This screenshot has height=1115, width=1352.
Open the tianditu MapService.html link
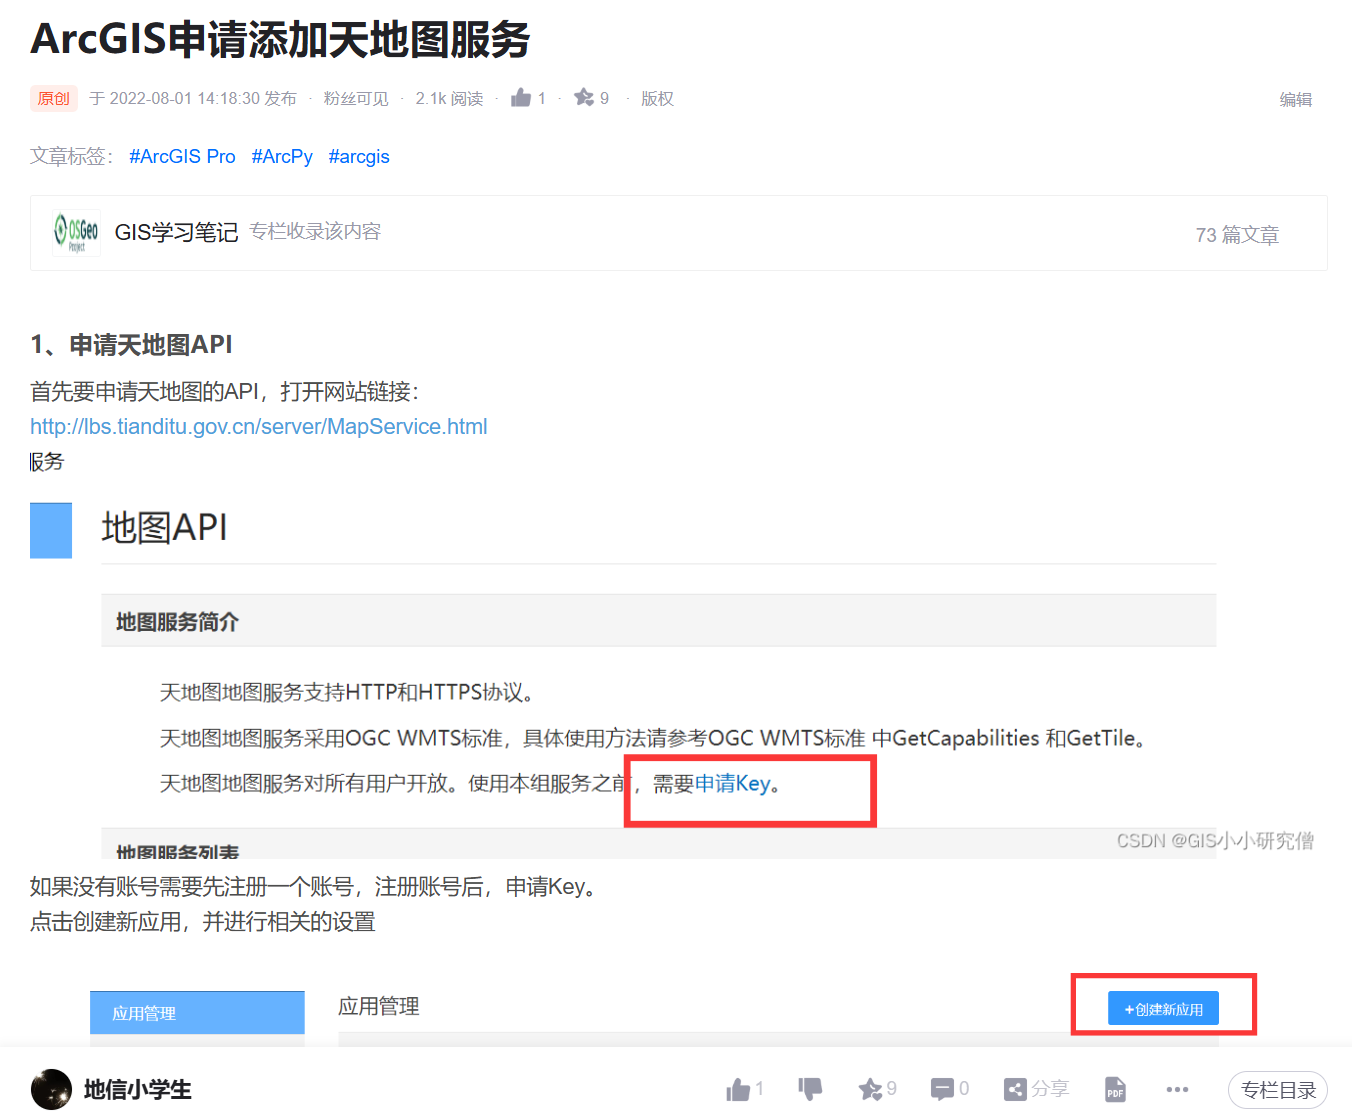259,427
